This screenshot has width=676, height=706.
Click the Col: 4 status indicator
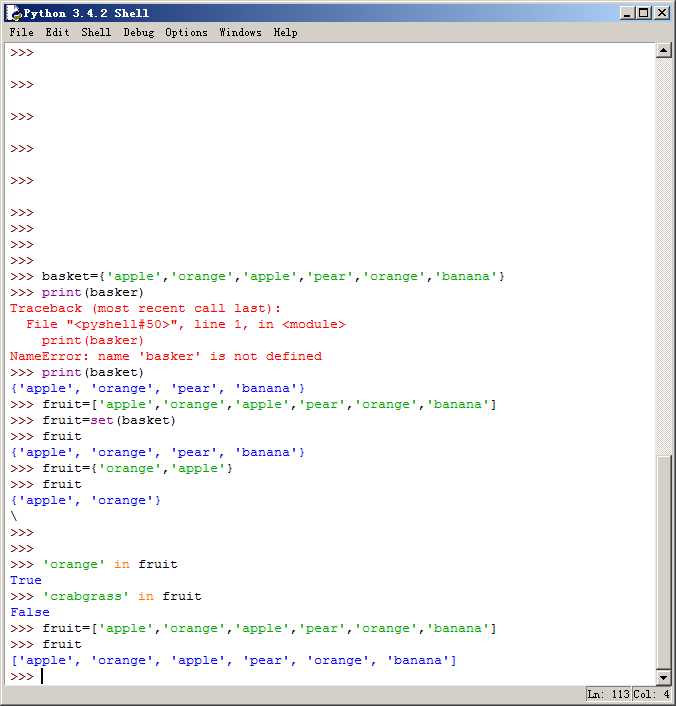pos(651,694)
